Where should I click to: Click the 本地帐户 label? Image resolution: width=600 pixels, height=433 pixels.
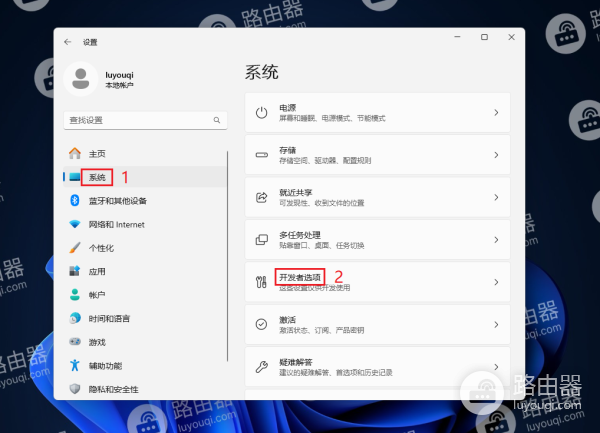pos(119,85)
